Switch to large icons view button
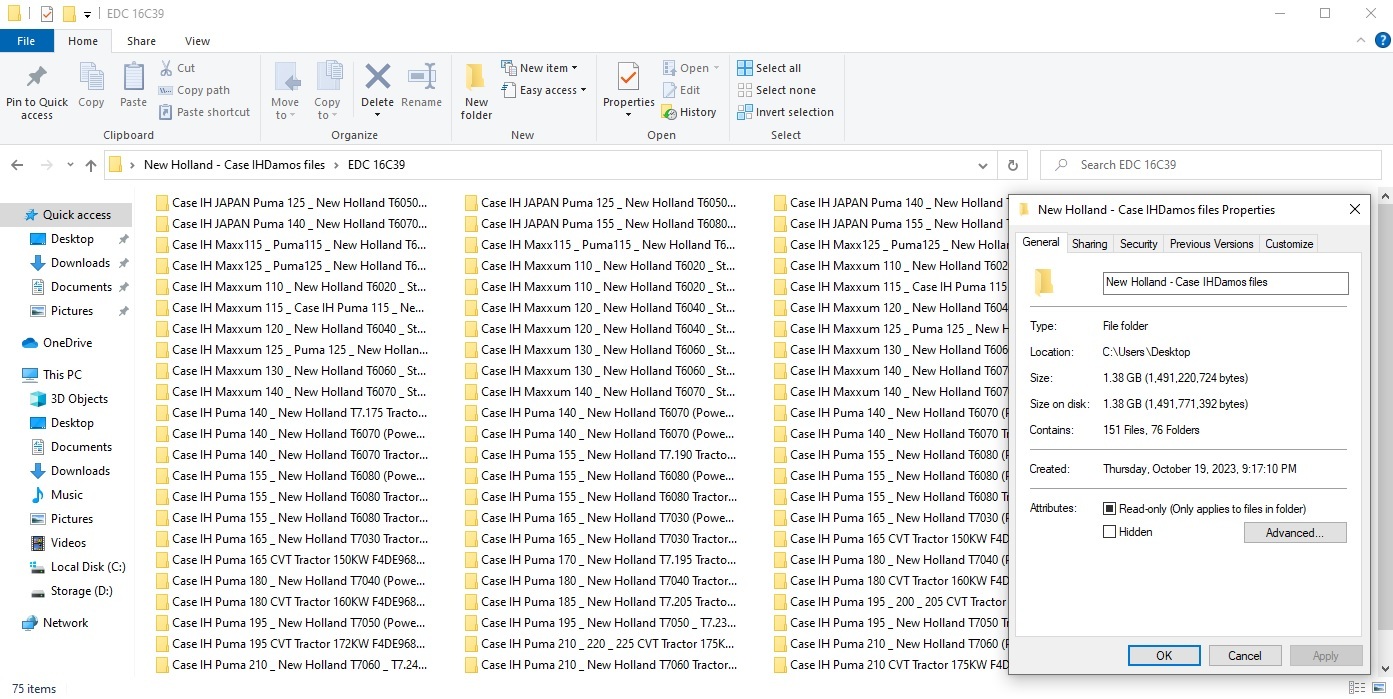1393x699 pixels. tap(1379, 688)
